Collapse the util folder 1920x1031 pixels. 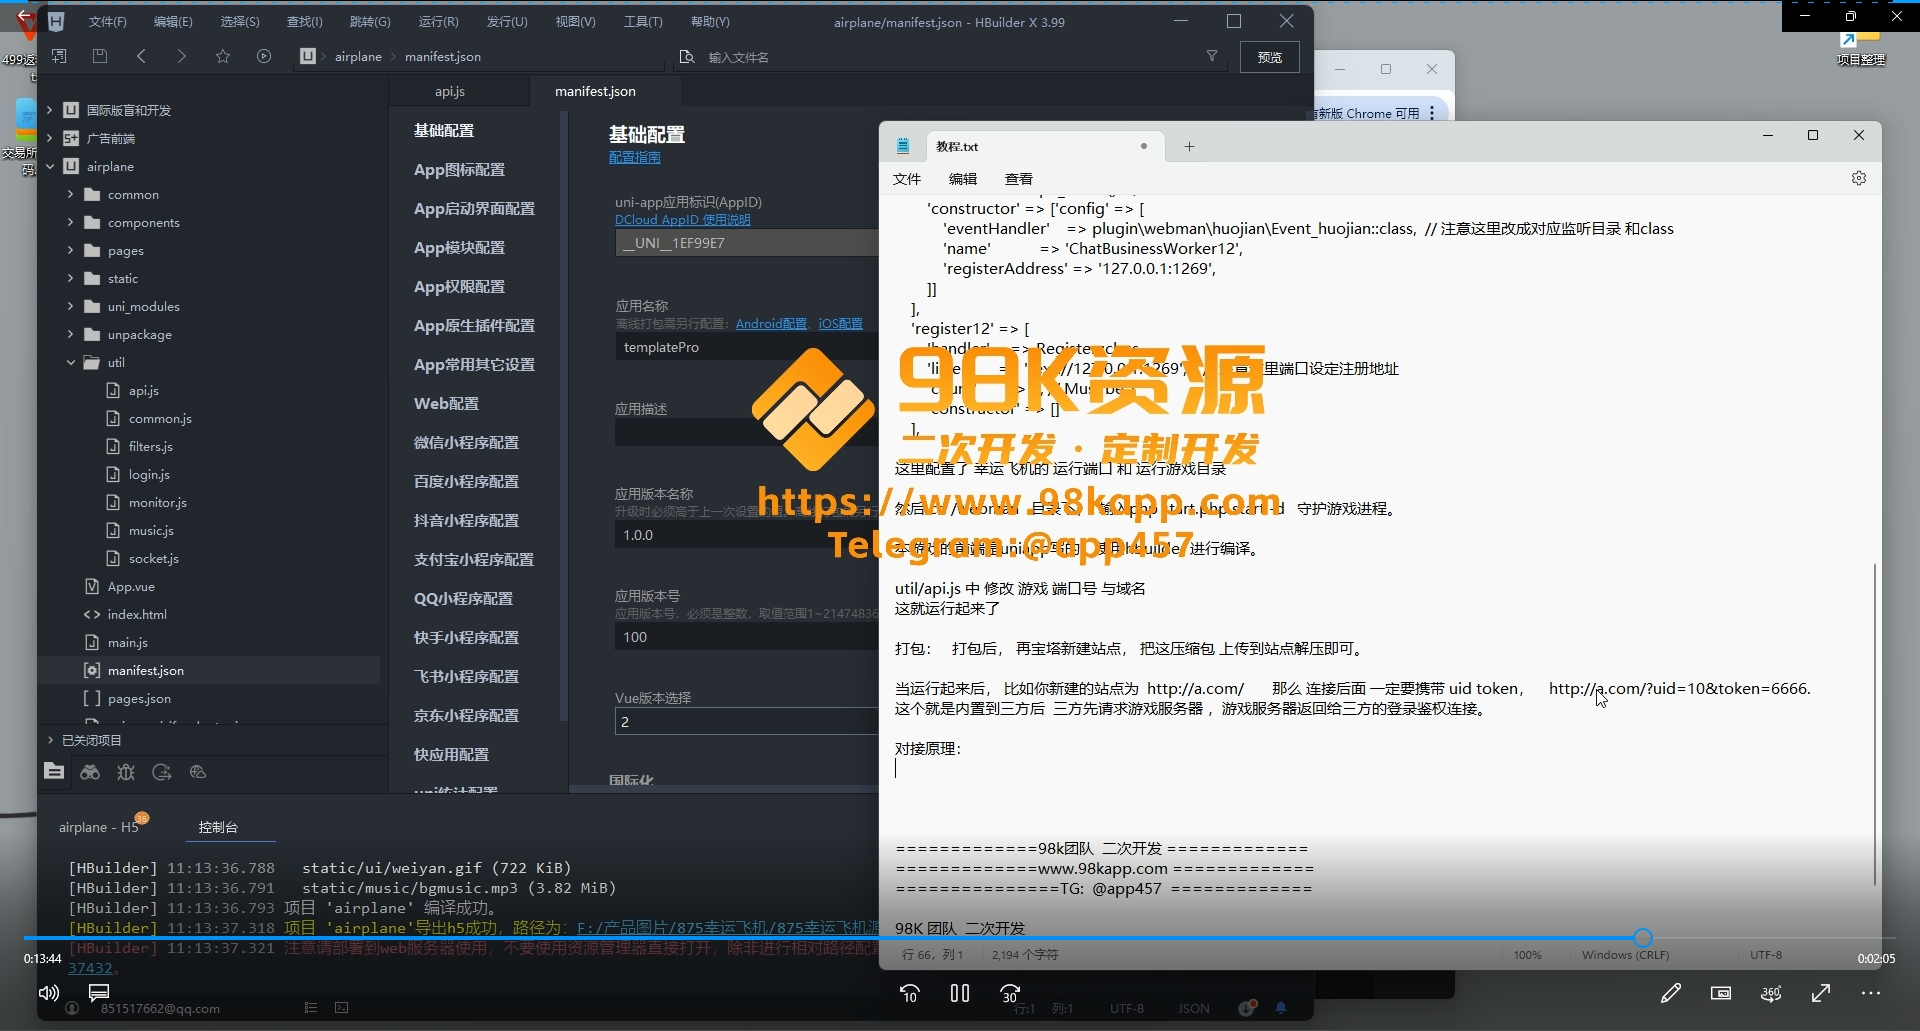(70, 362)
